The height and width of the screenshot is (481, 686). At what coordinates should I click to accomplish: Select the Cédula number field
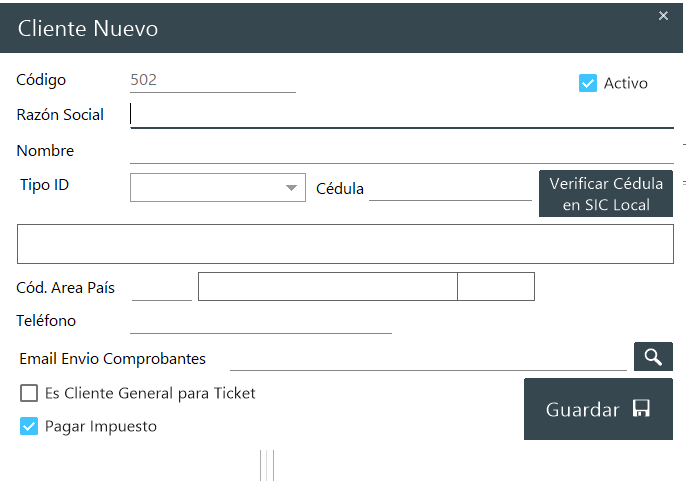(450, 188)
